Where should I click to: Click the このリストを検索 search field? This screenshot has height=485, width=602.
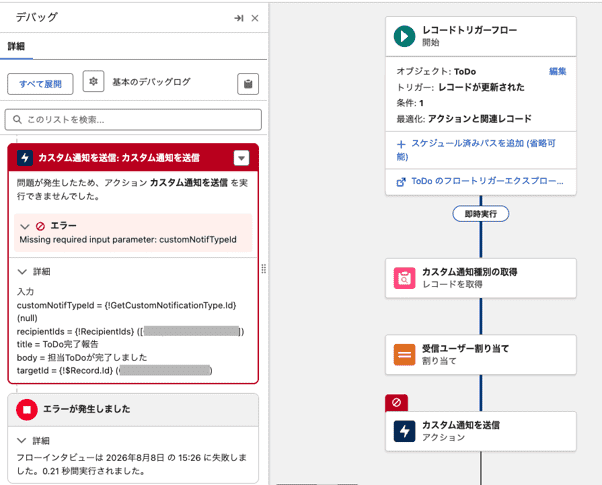(x=133, y=120)
